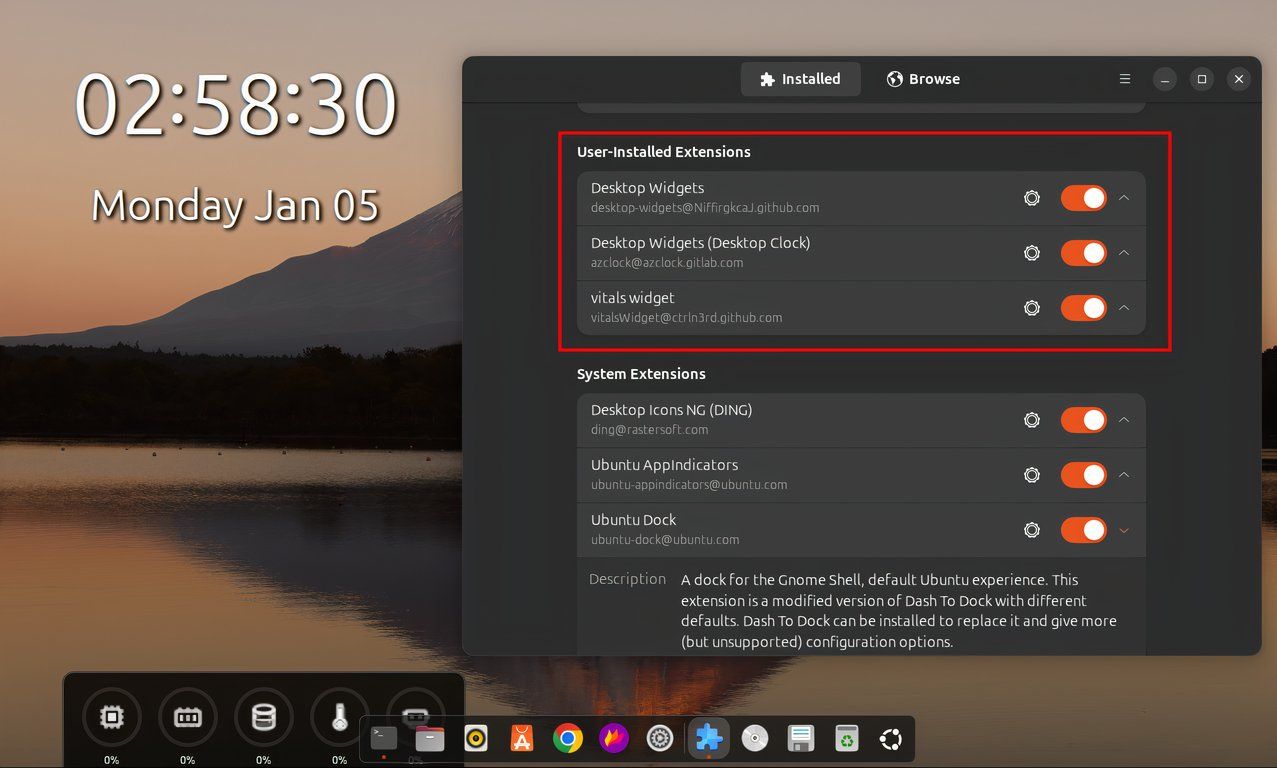The image size is (1277, 768).
Task: Open settings for the Desktop Clock extension
Action: [1031, 253]
